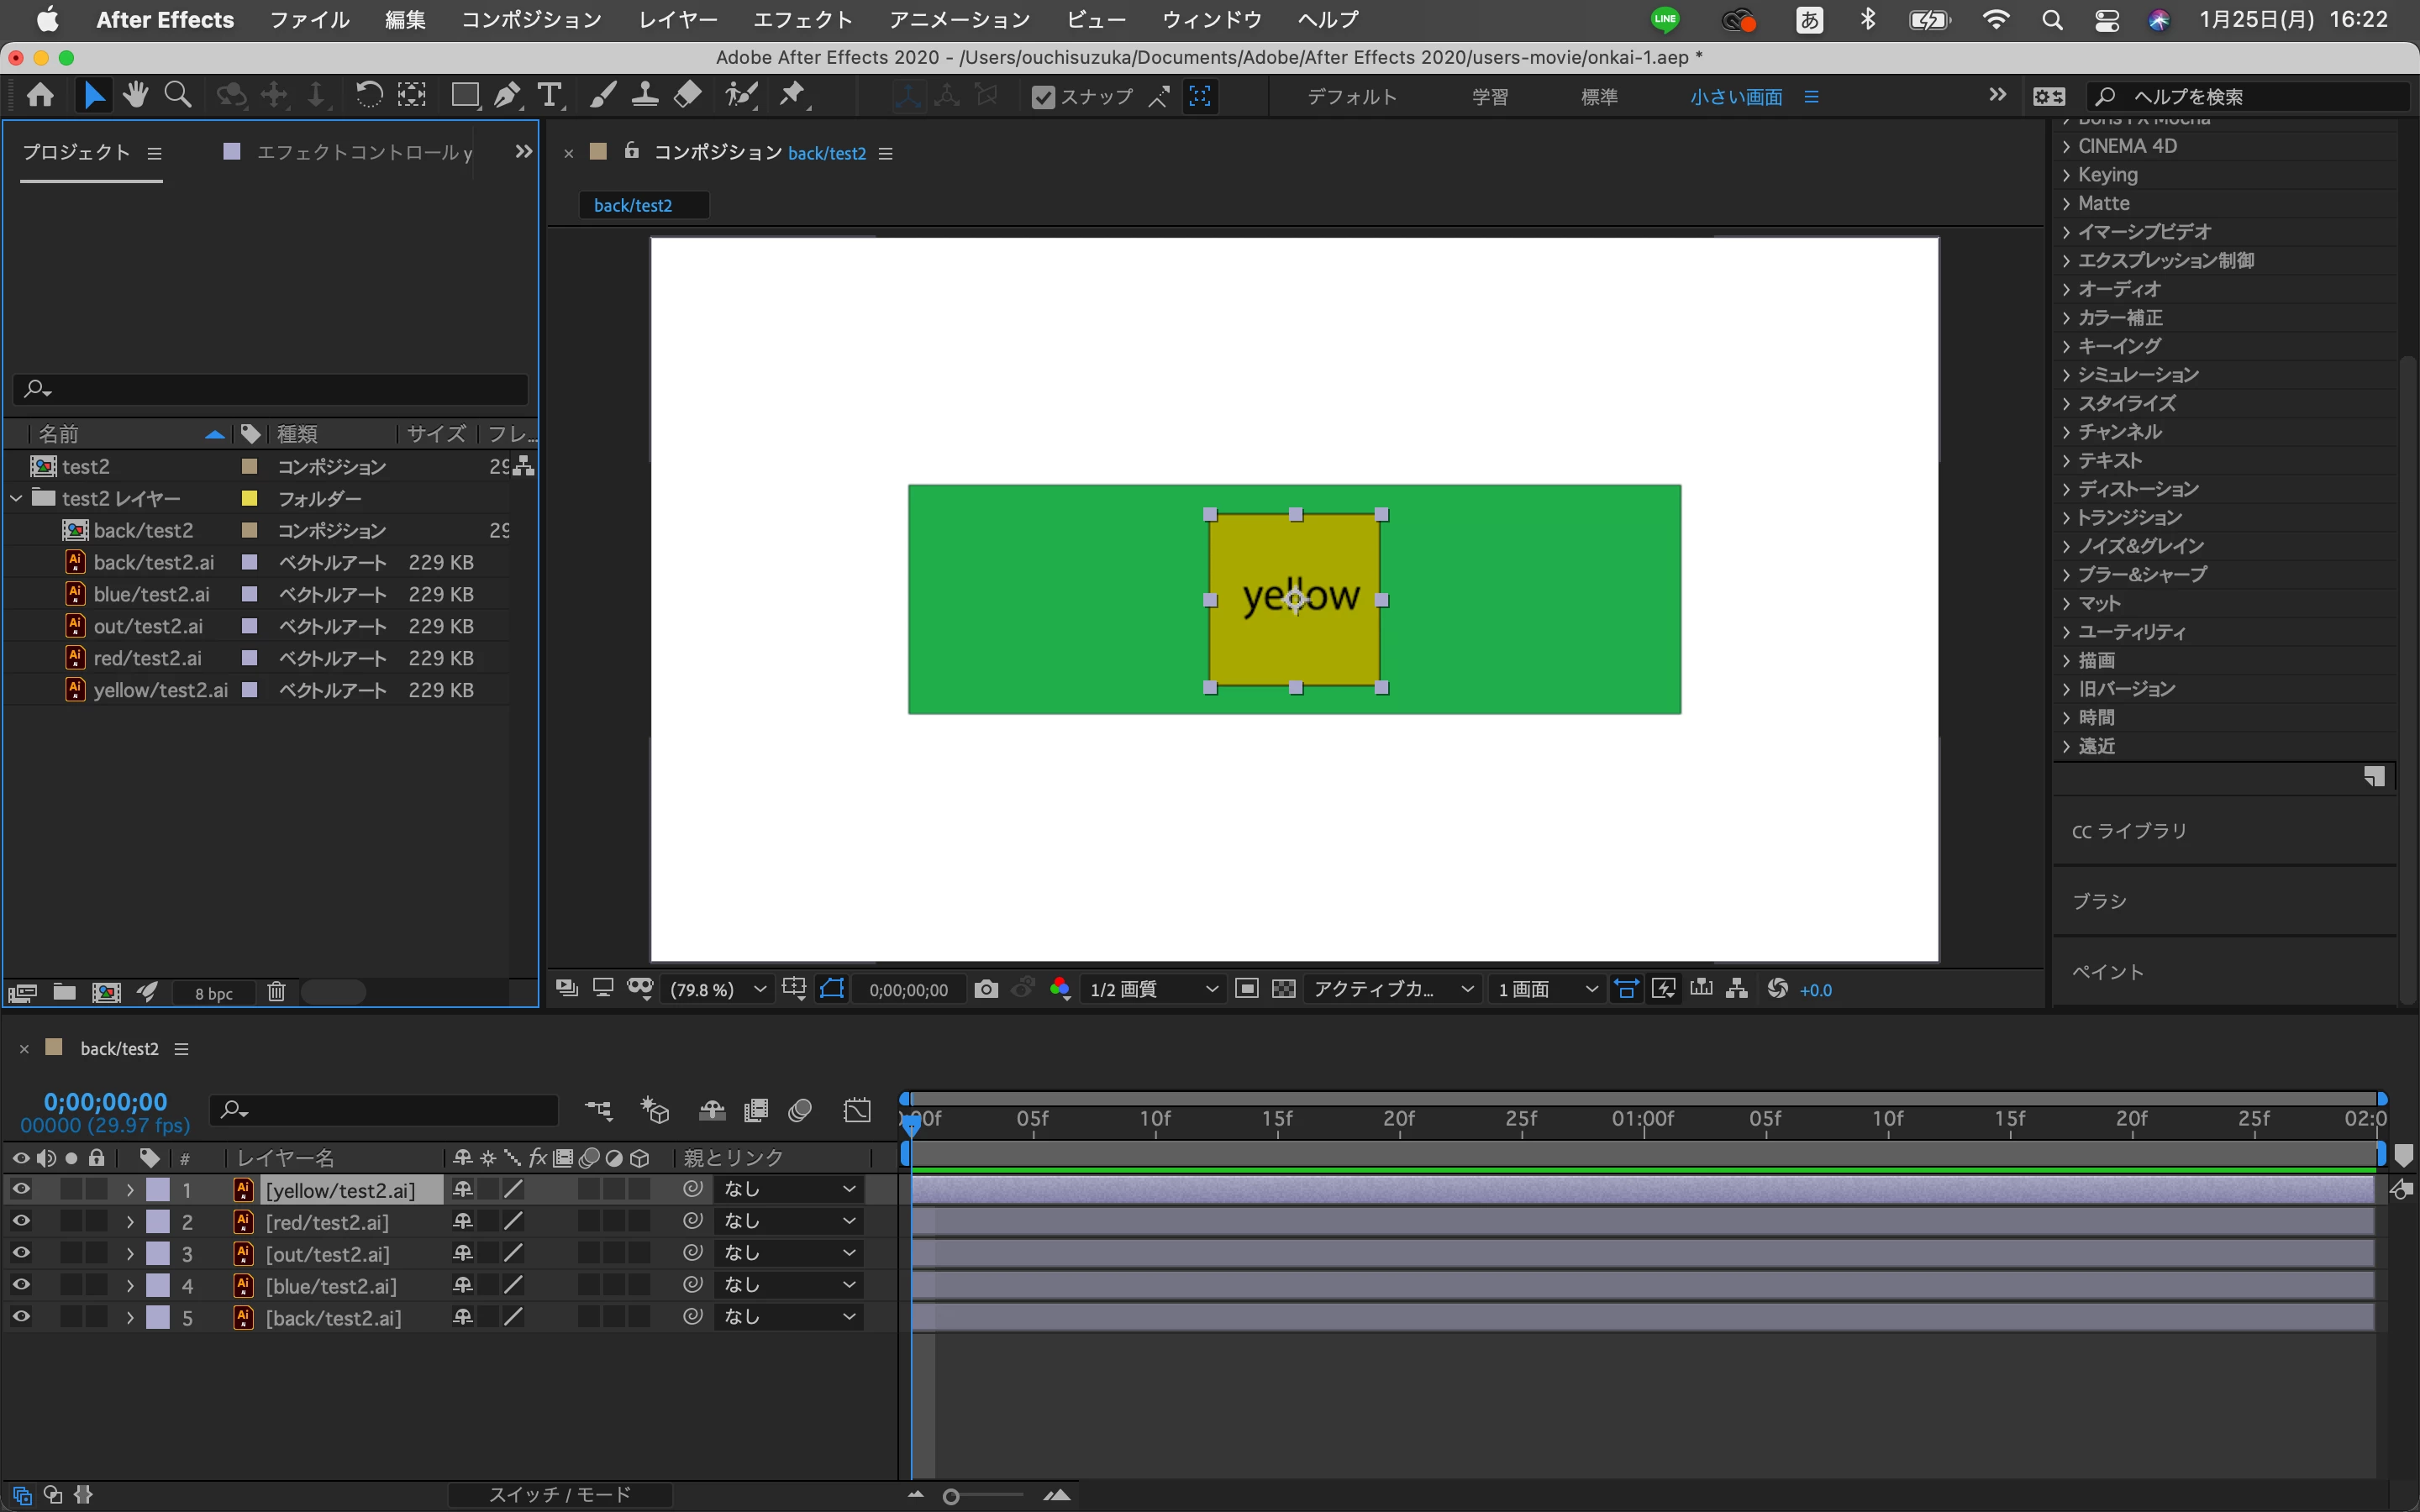
Task: Toggle transparency grid in viewer
Action: tap(1284, 989)
